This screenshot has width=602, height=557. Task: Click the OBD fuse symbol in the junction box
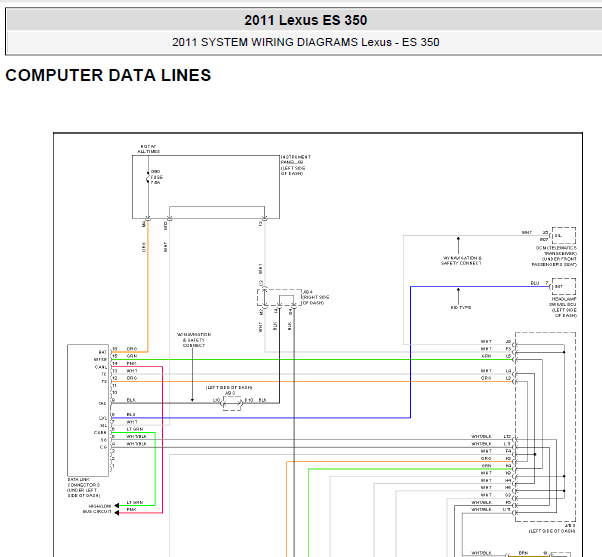(x=148, y=177)
